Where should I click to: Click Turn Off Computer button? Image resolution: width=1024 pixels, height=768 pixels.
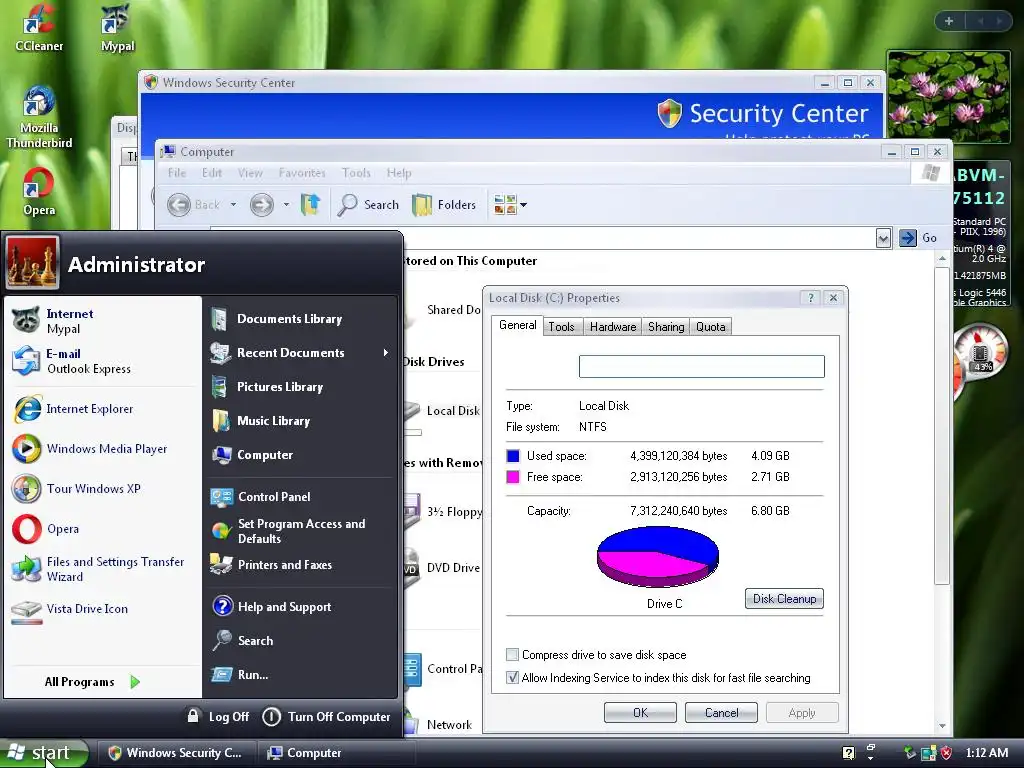pos(327,716)
